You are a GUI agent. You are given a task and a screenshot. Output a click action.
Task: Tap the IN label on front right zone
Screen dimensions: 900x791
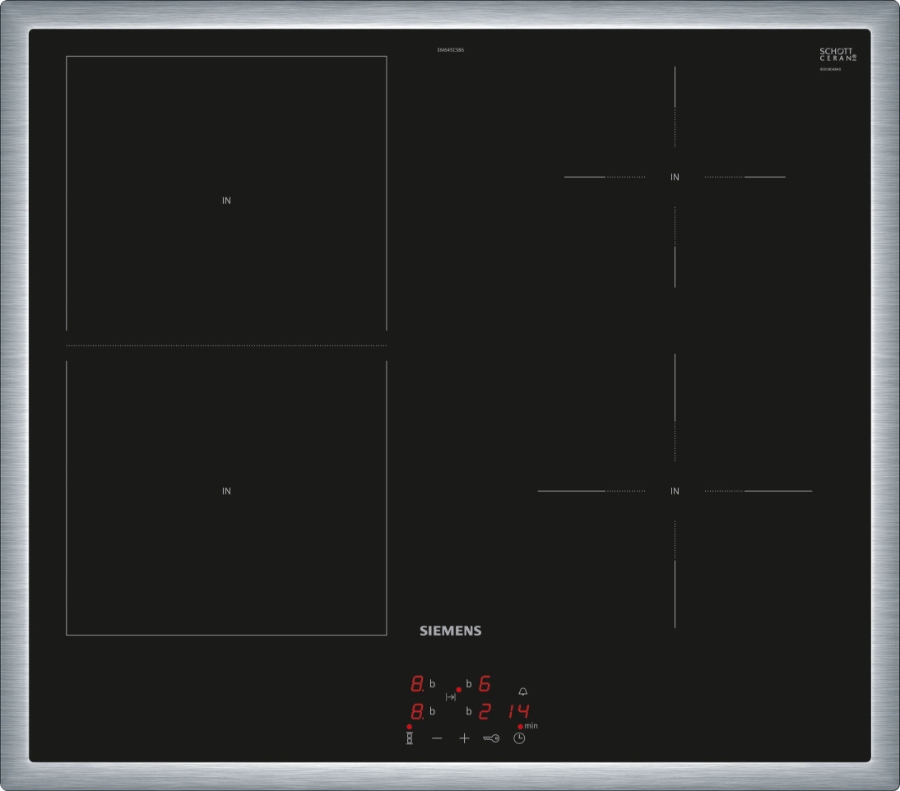(x=675, y=491)
